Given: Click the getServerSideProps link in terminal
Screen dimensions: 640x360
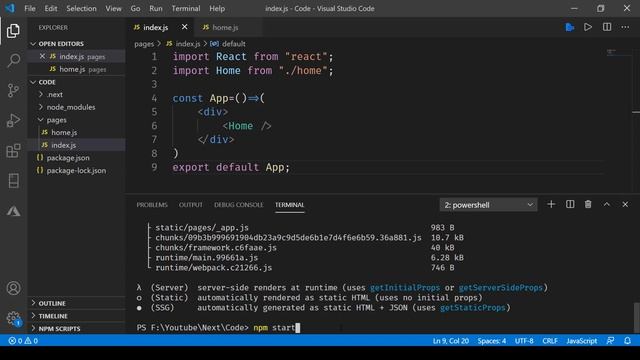Looking at the screenshot, I should pyautogui.click(x=501, y=288).
